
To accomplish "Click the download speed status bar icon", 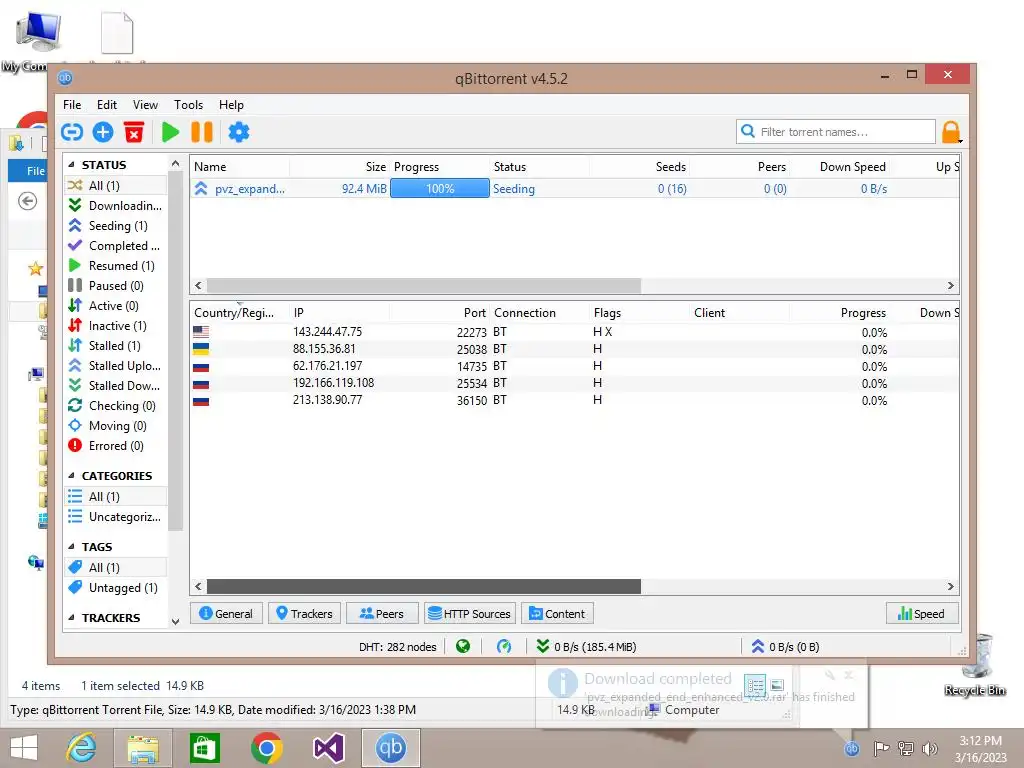I will coord(543,647).
